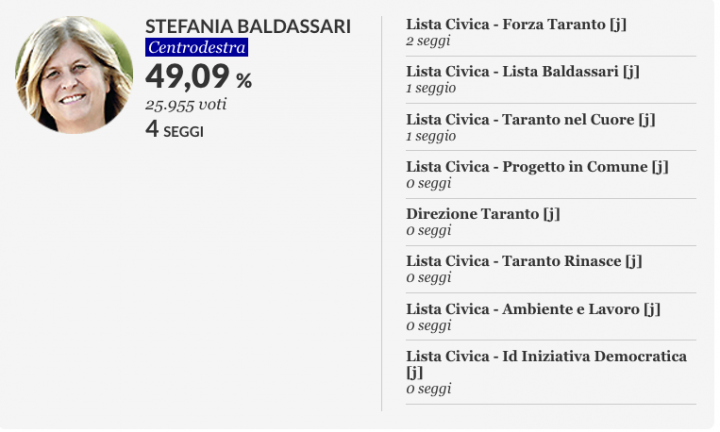Open Lista Civica - Lista Baldassari entry
This screenshot has height=432, width=720.
(x=523, y=72)
